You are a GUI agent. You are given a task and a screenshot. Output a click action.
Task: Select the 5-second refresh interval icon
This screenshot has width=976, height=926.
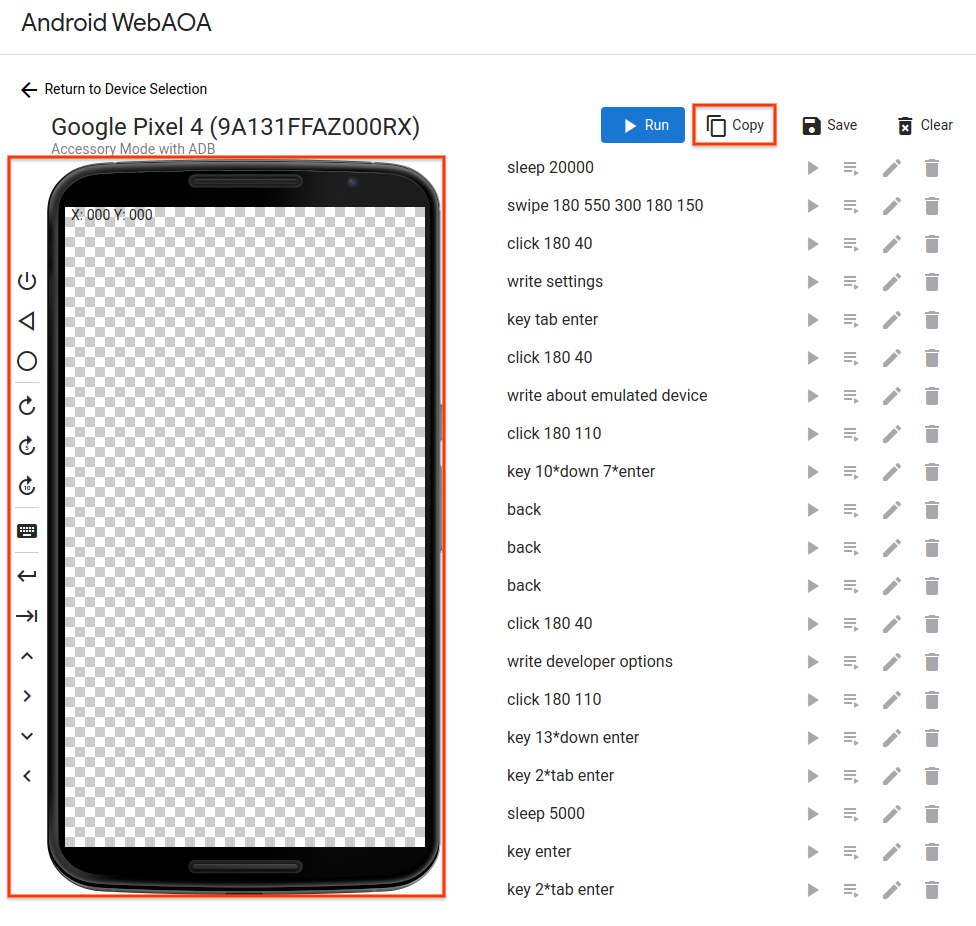click(x=26, y=446)
